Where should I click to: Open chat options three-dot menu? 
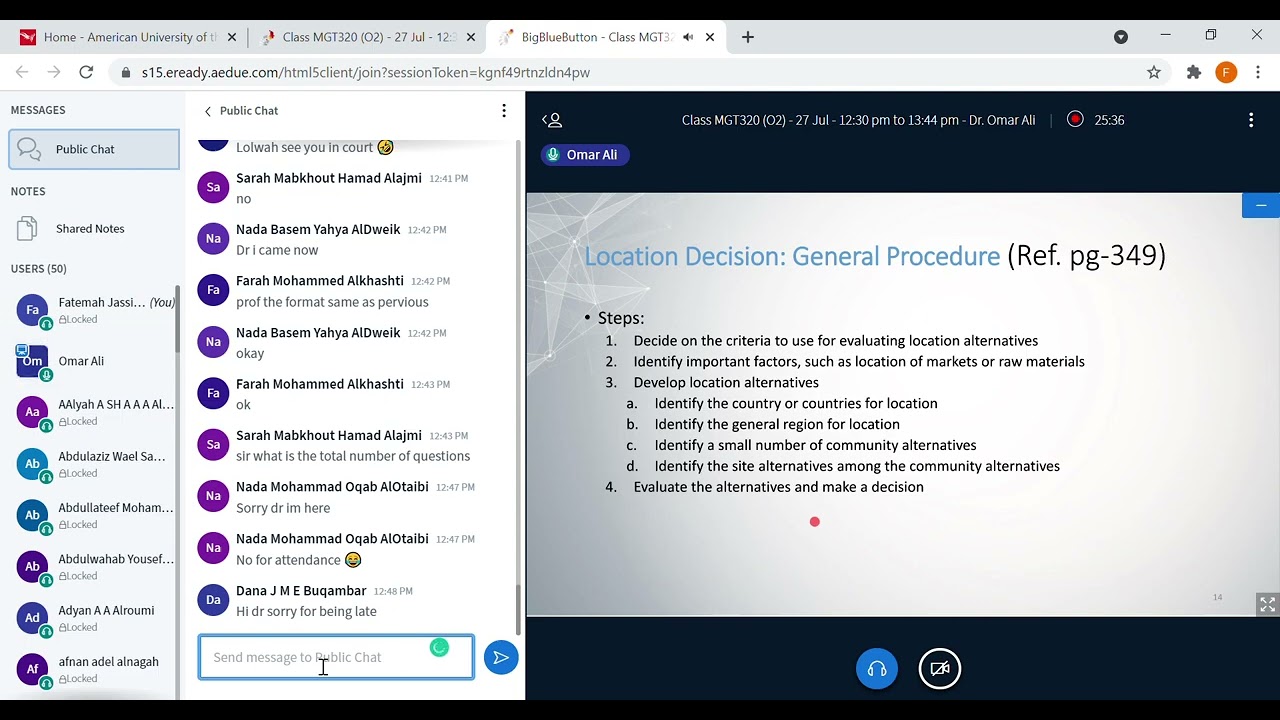504,111
